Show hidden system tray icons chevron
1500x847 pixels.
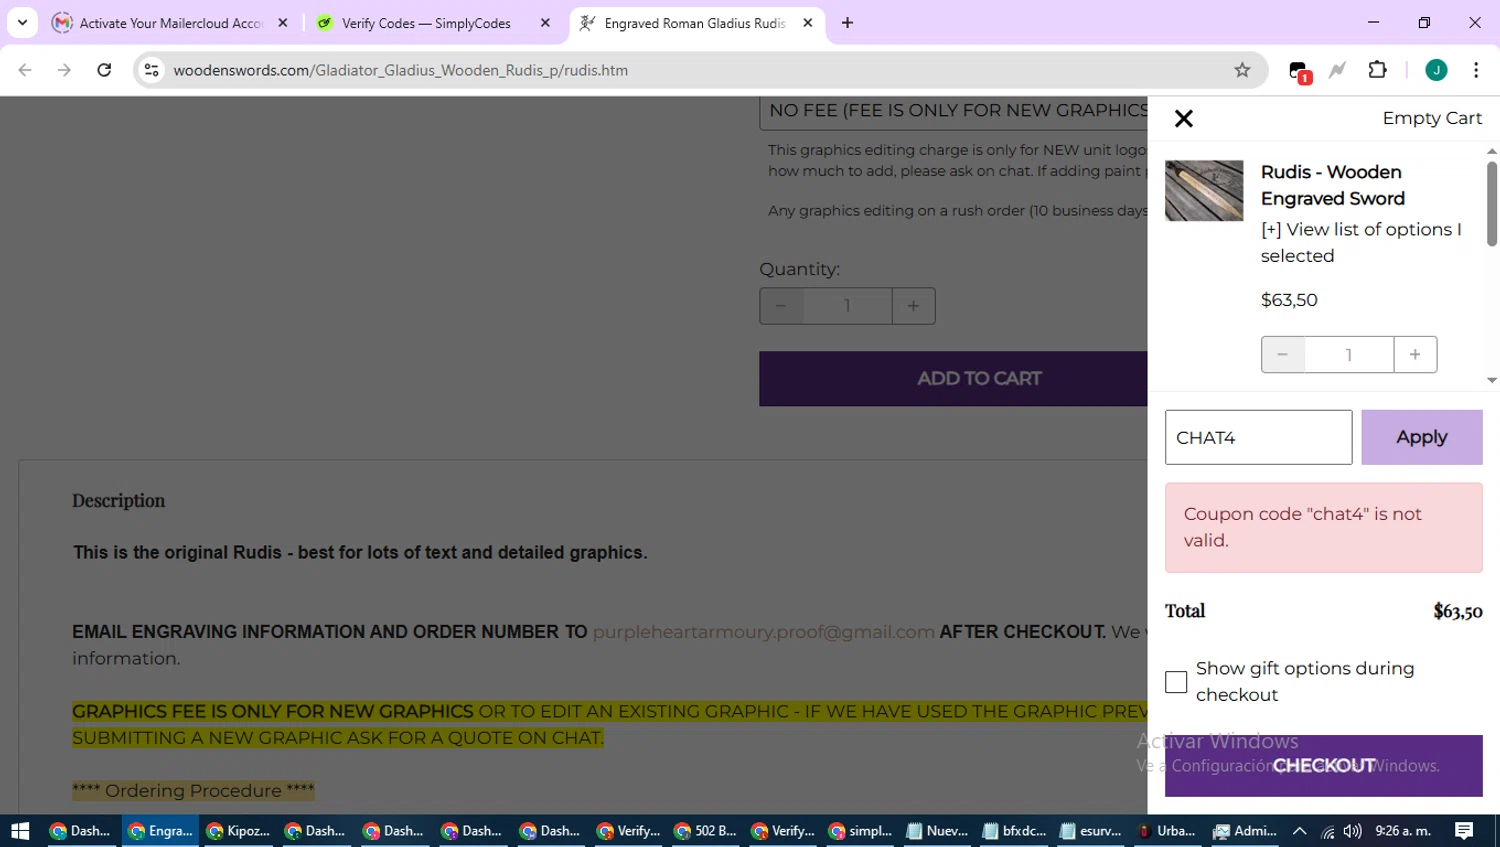pyautogui.click(x=1300, y=831)
